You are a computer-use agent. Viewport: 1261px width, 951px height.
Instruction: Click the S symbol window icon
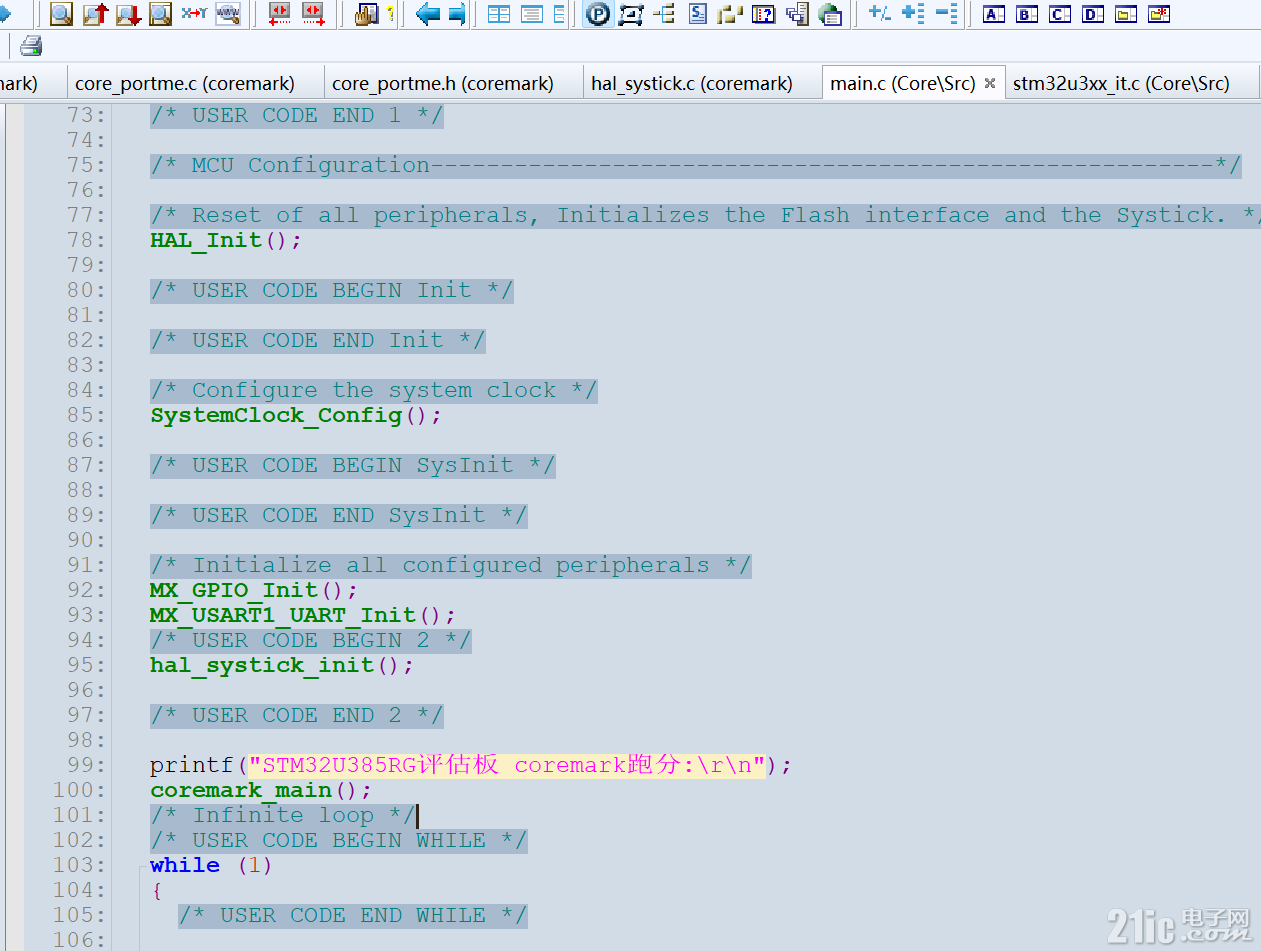698,14
